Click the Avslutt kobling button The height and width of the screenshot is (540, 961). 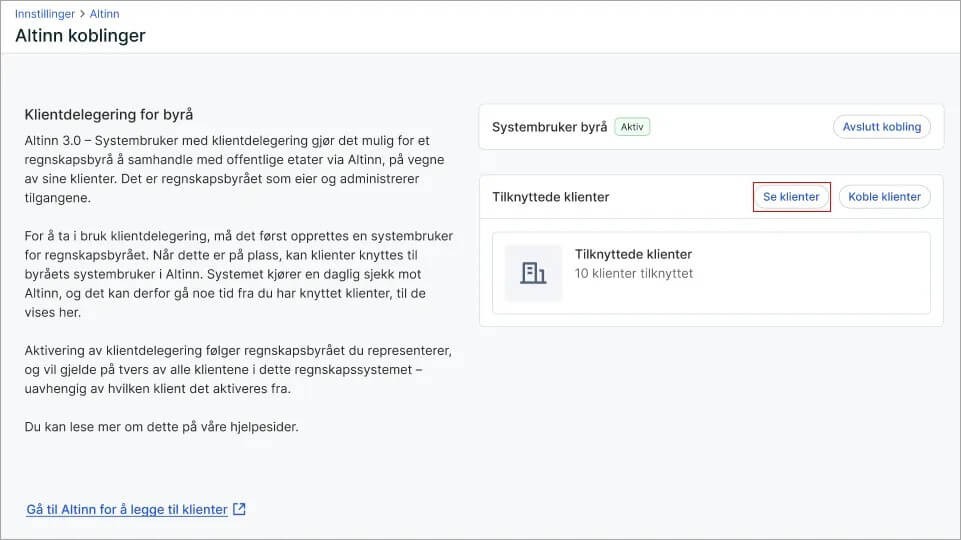point(881,127)
